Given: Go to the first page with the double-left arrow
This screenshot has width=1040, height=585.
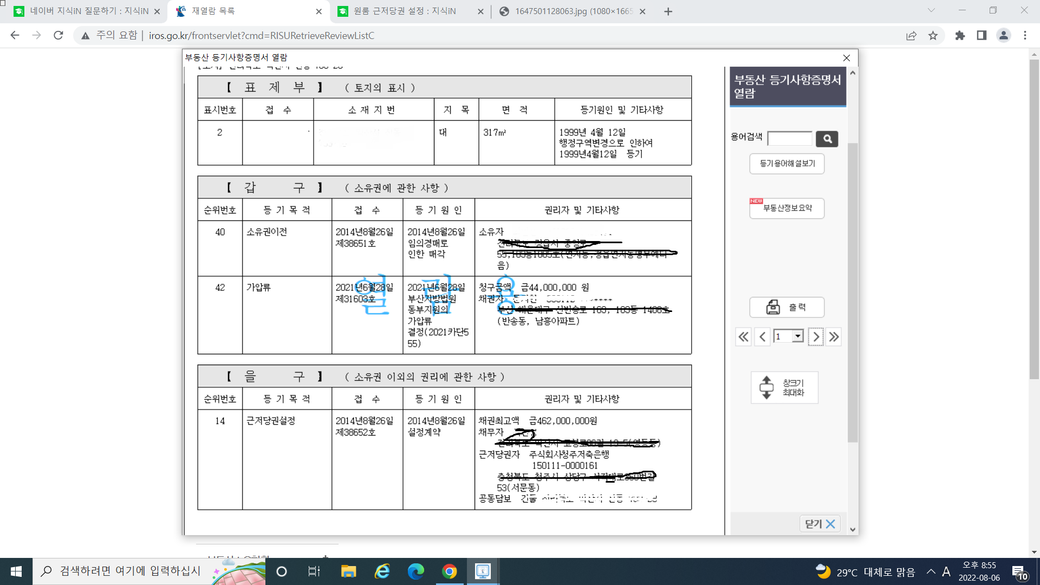Looking at the screenshot, I should [744, 337].
